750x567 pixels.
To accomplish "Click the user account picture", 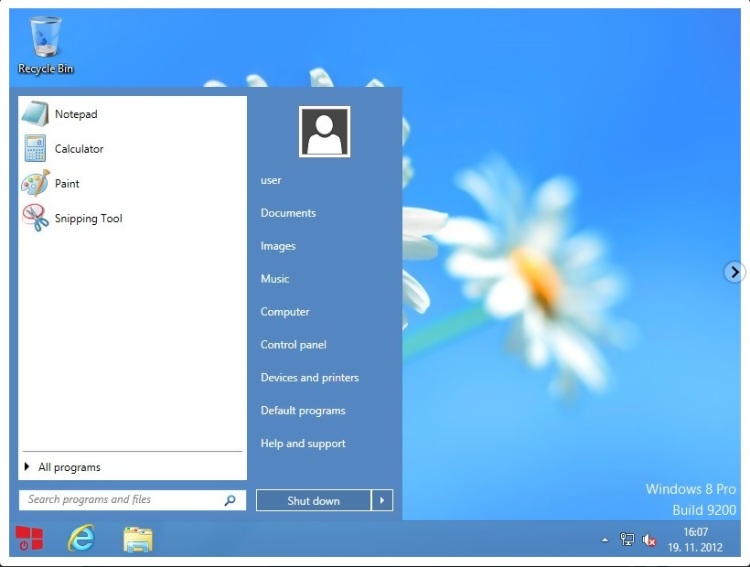I will pyautogui.click(x=324, y=132).
